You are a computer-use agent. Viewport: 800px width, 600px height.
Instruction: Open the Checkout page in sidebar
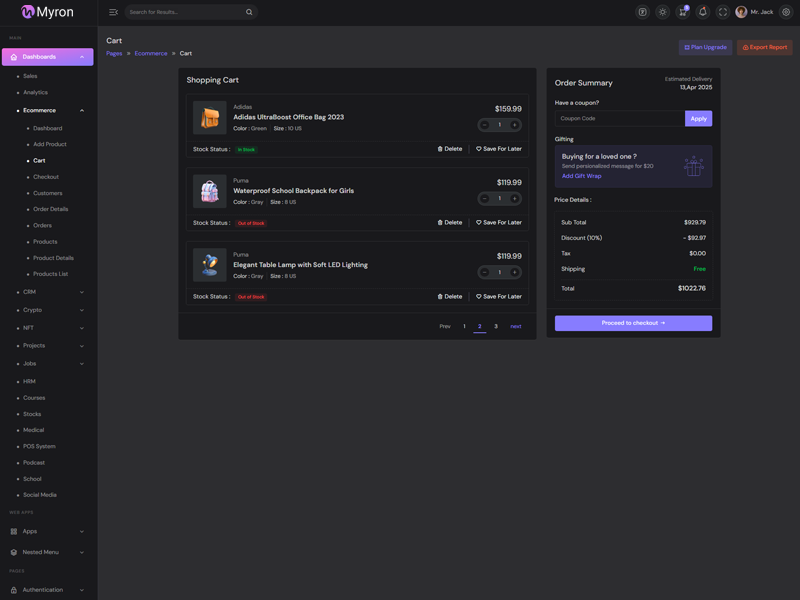tap(46, 177)
